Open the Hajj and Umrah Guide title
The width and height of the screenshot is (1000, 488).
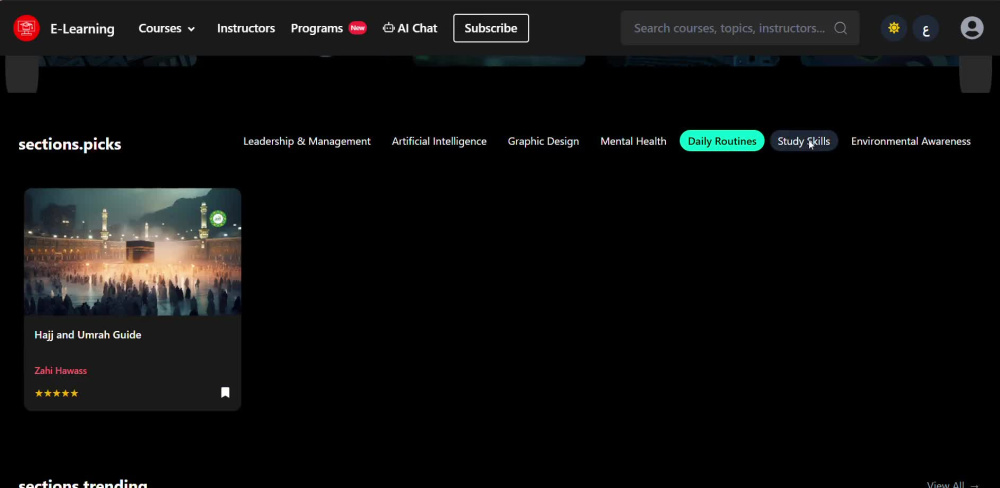point(88,335)
